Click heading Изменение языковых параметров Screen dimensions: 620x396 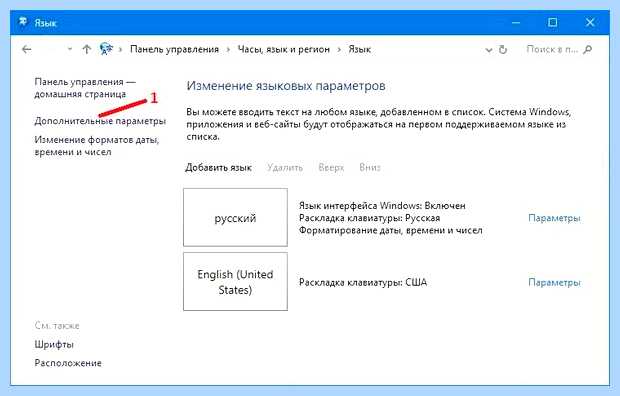[286, 86]
